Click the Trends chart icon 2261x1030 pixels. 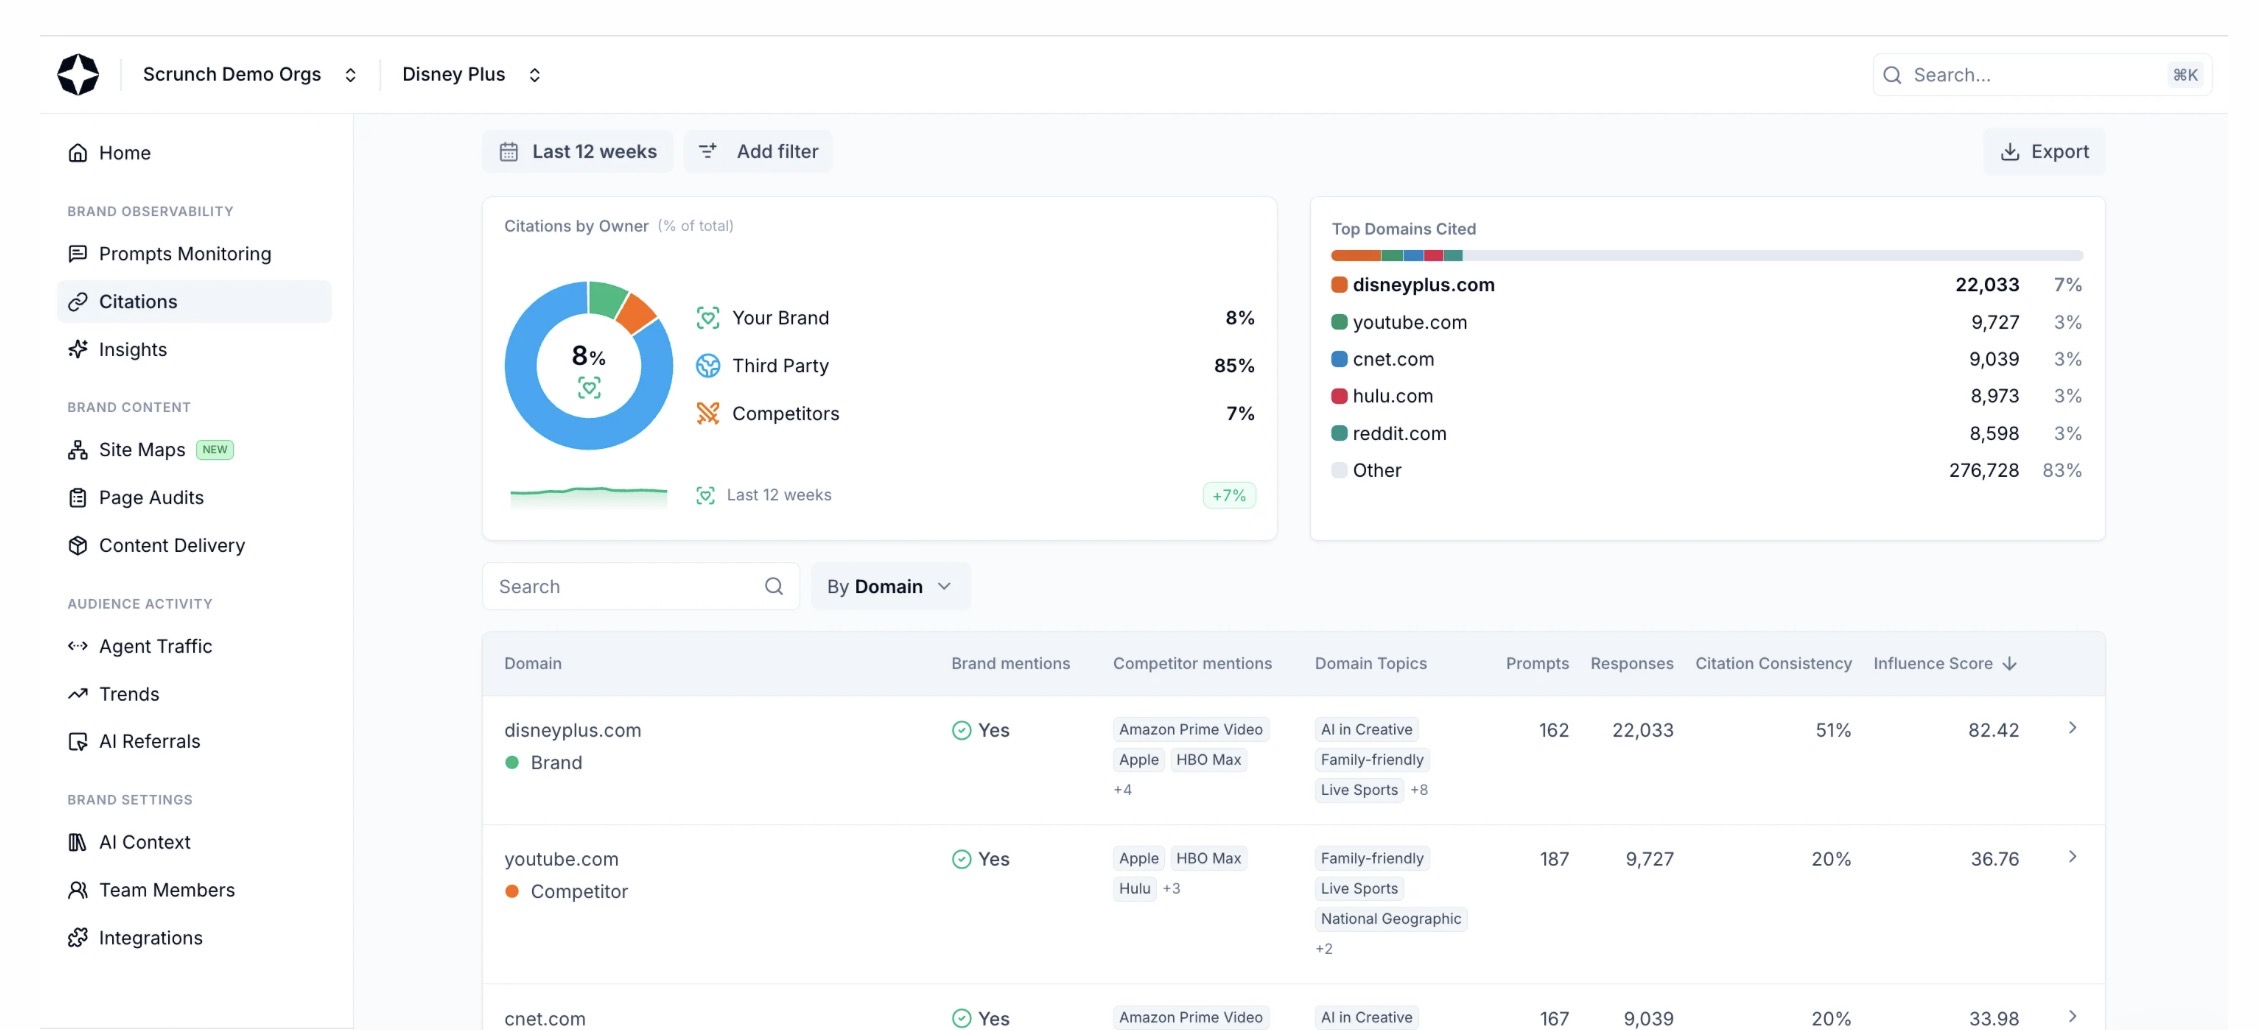tap(78, 694)
